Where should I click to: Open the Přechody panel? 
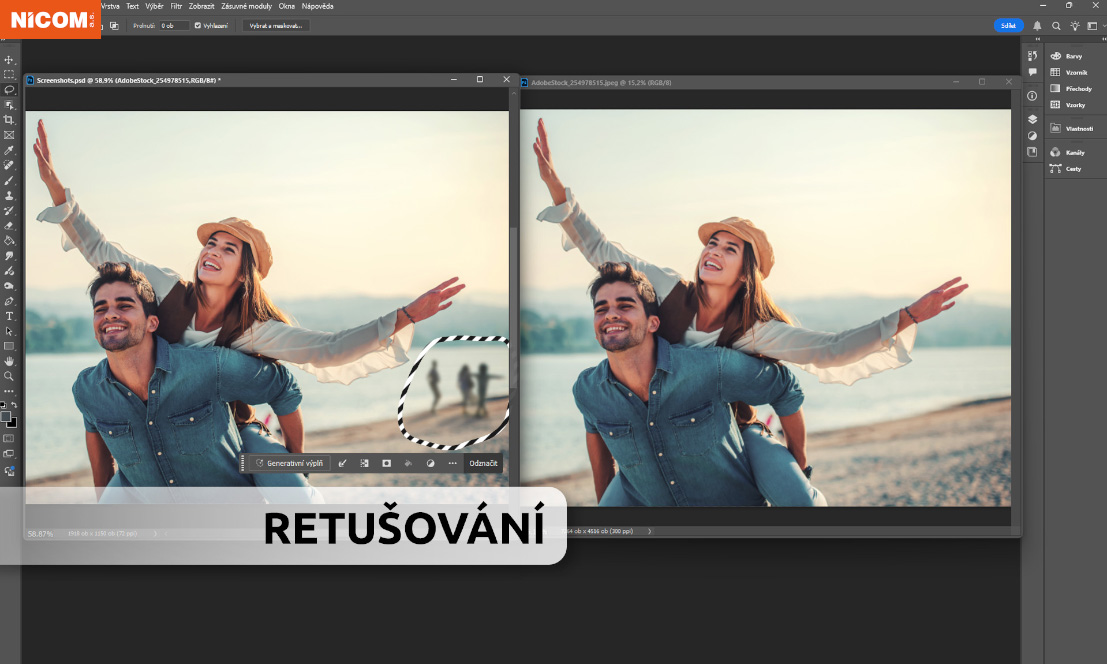pos(1071,88)
